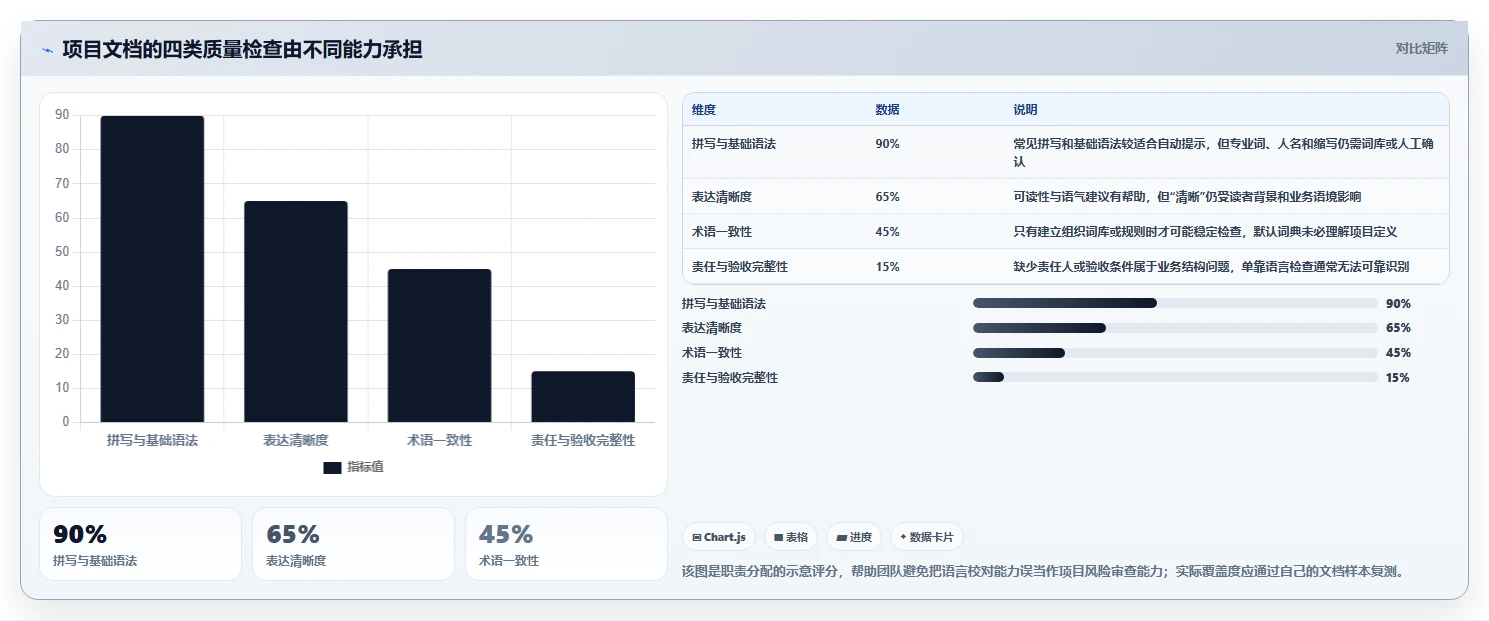
Task: Click x-axis label 表达清晰度 under chart
Action: (x=296, y=440)
